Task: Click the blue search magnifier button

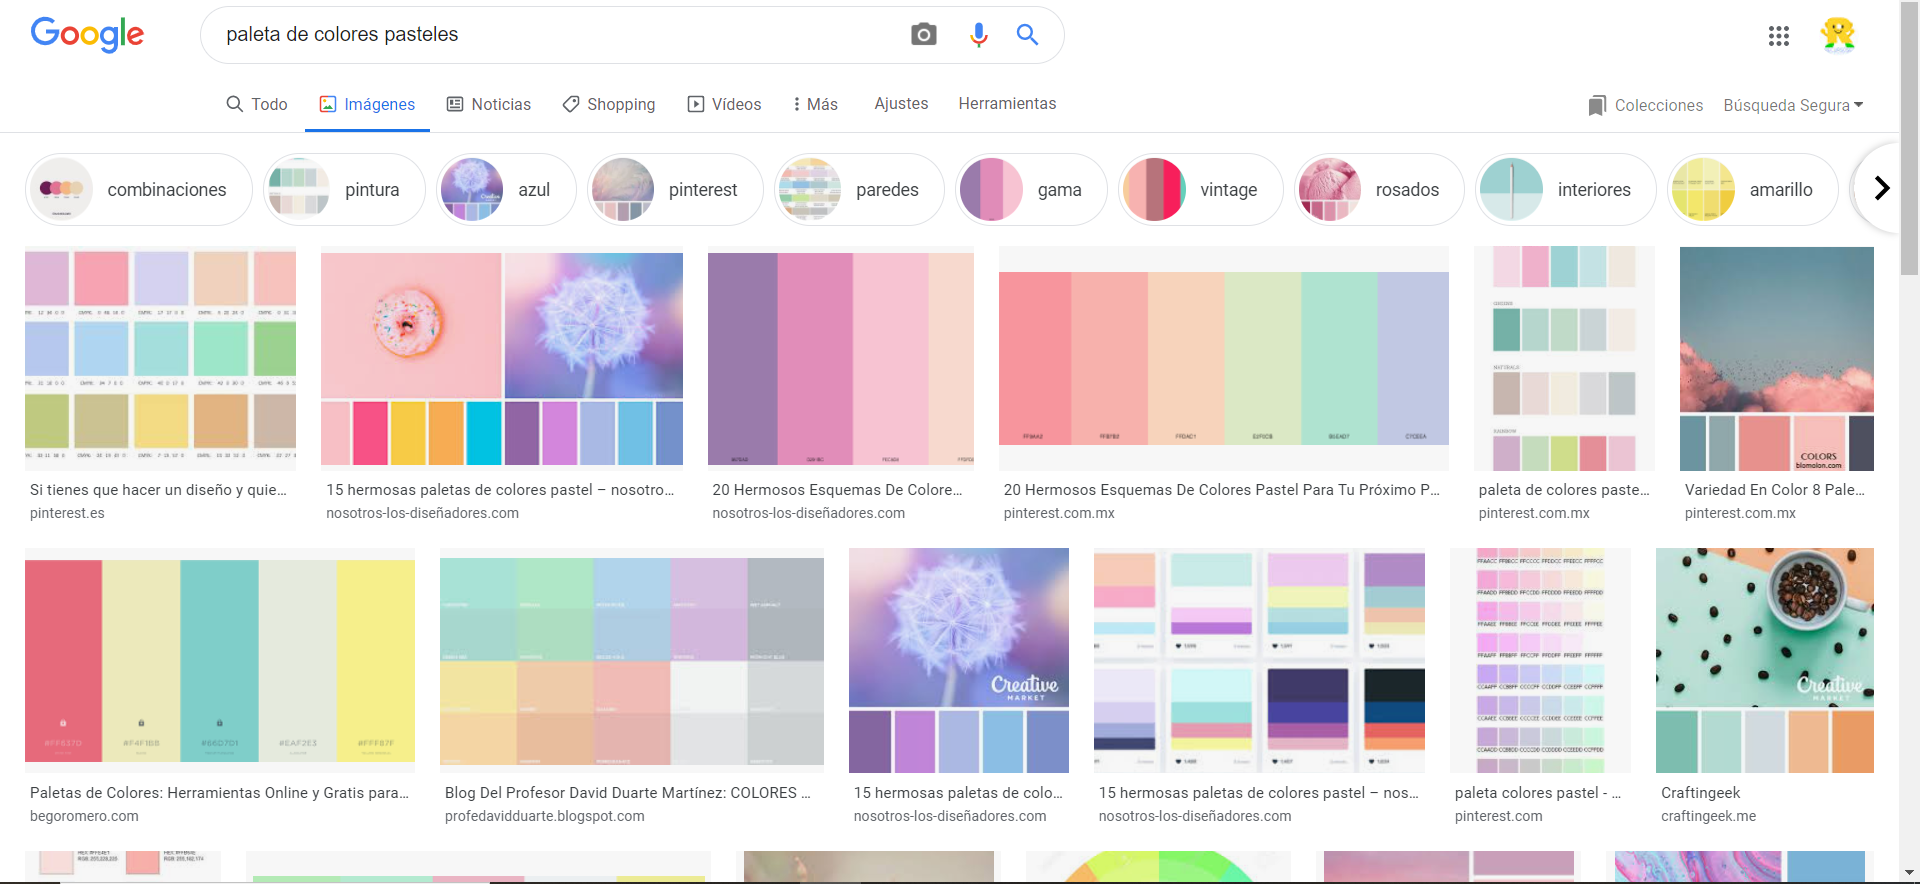Action: pos(1027,35)
